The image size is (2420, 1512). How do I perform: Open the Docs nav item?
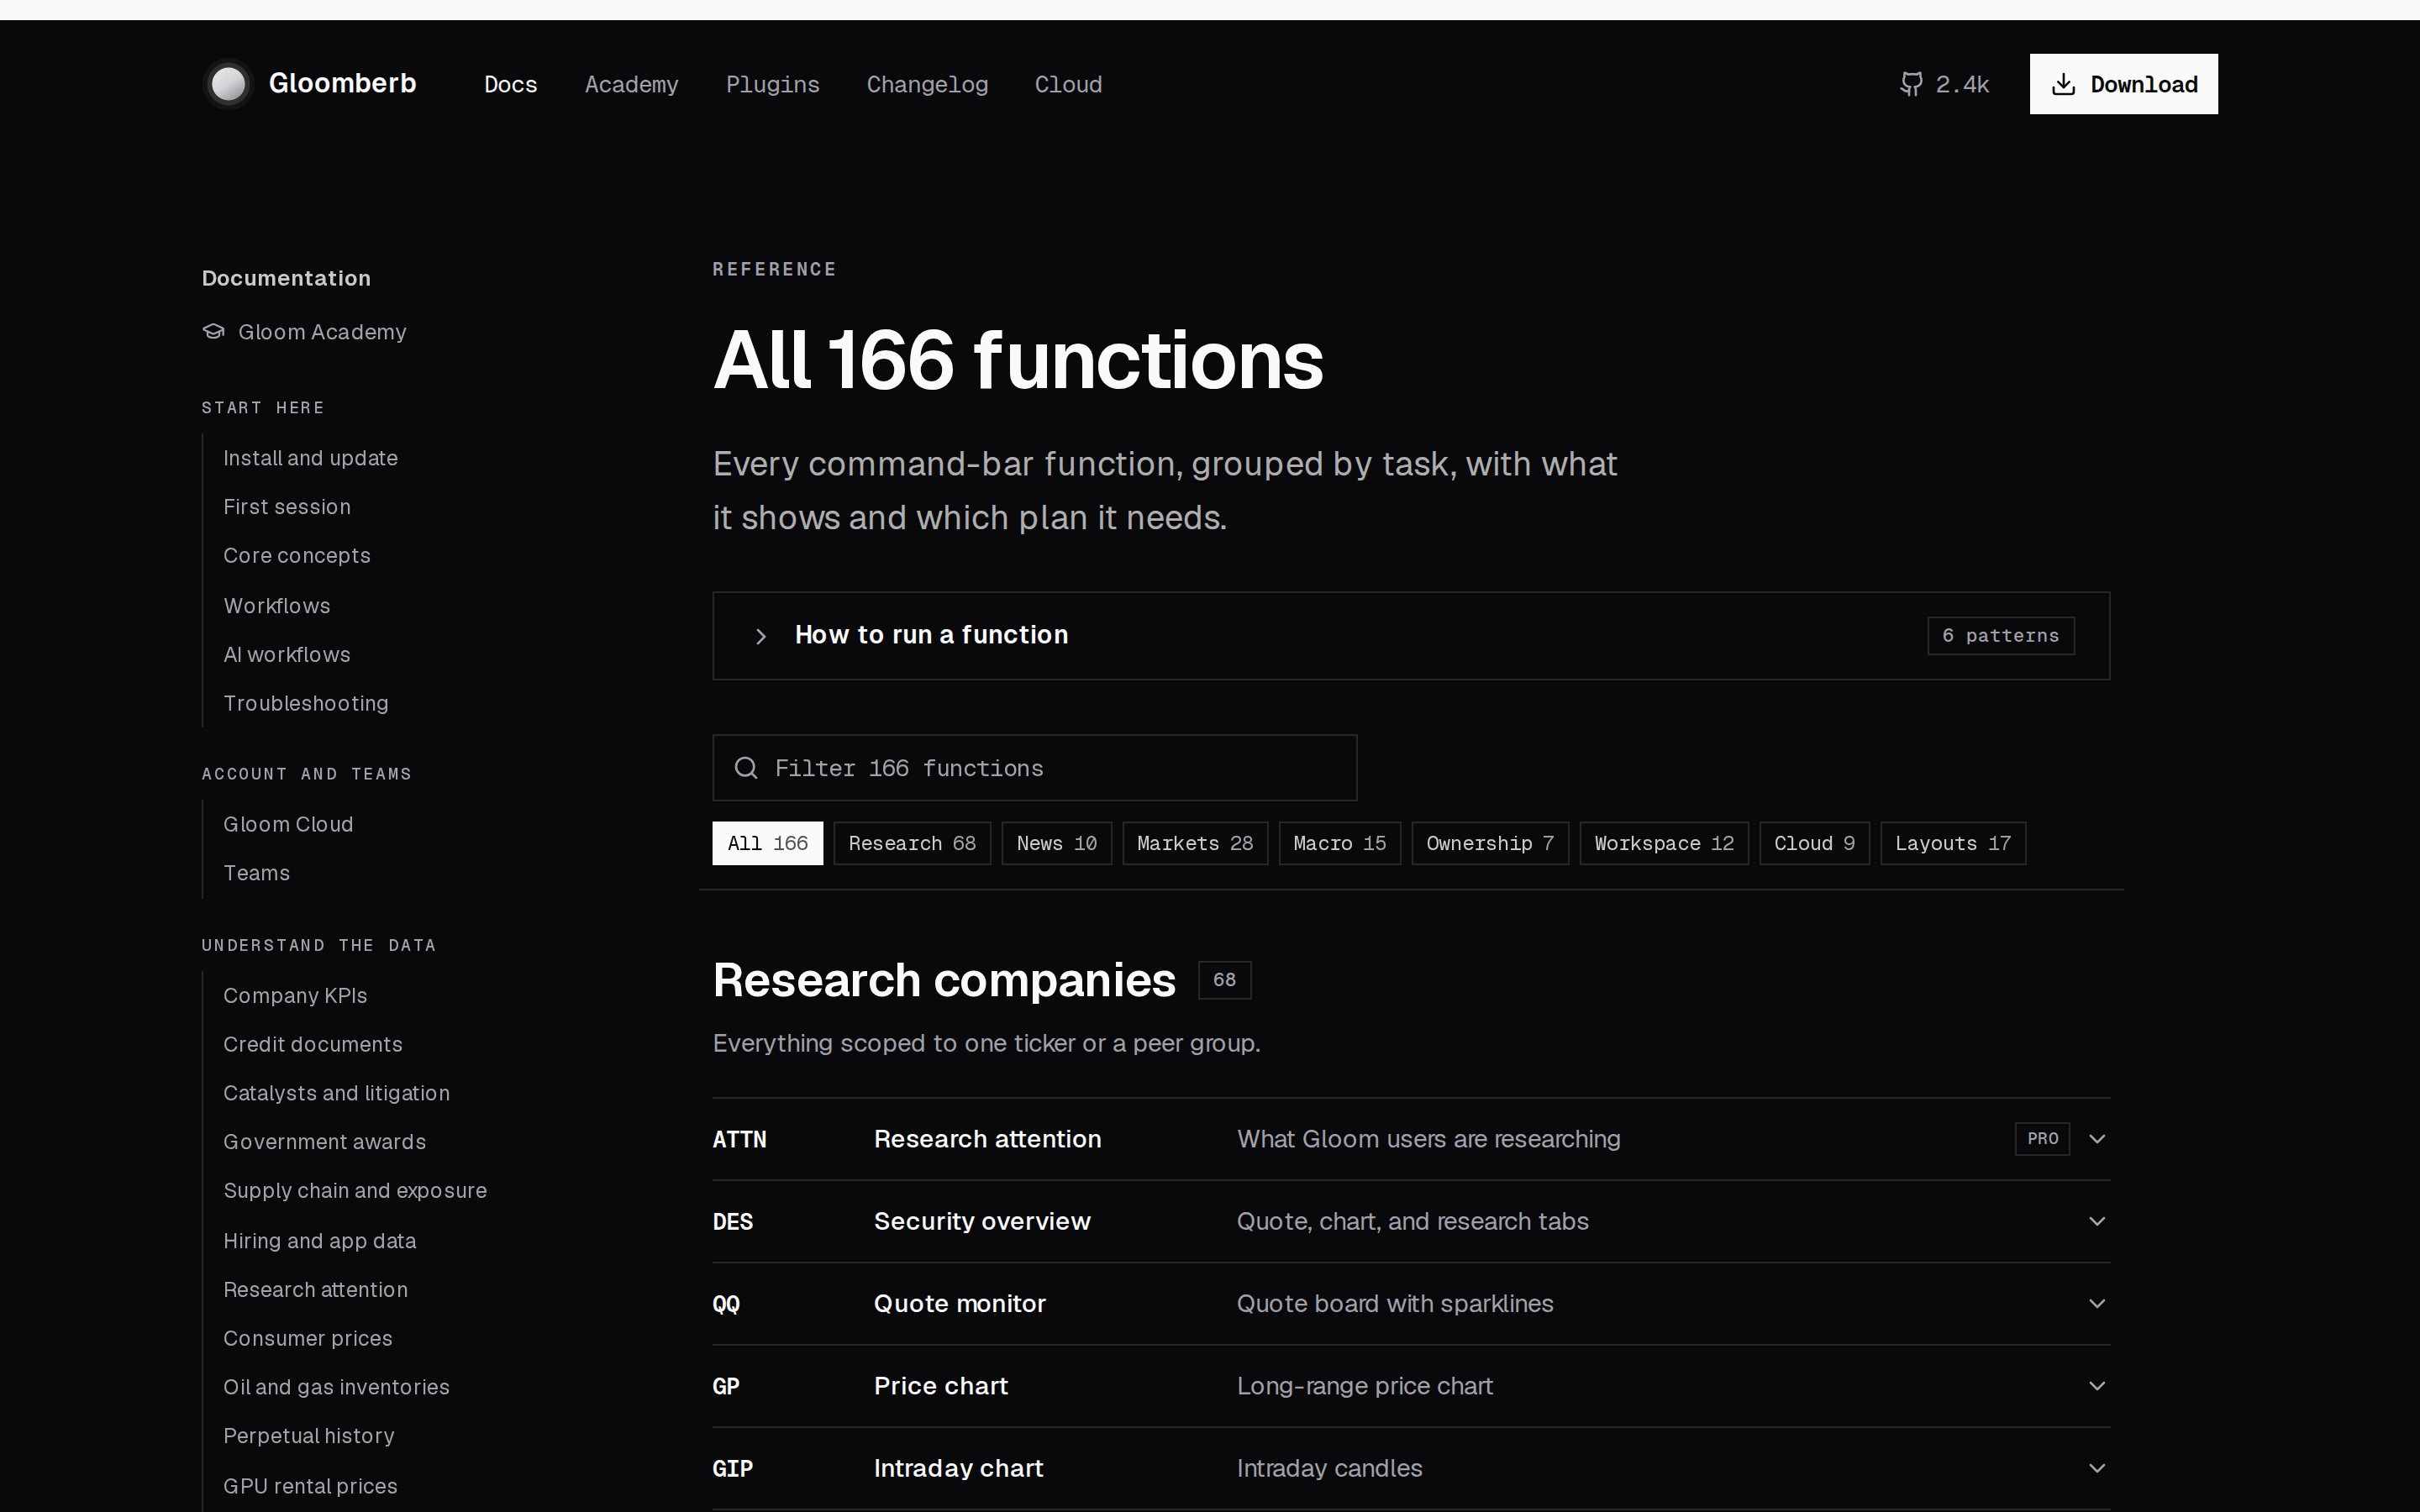(x=511, y=84)
